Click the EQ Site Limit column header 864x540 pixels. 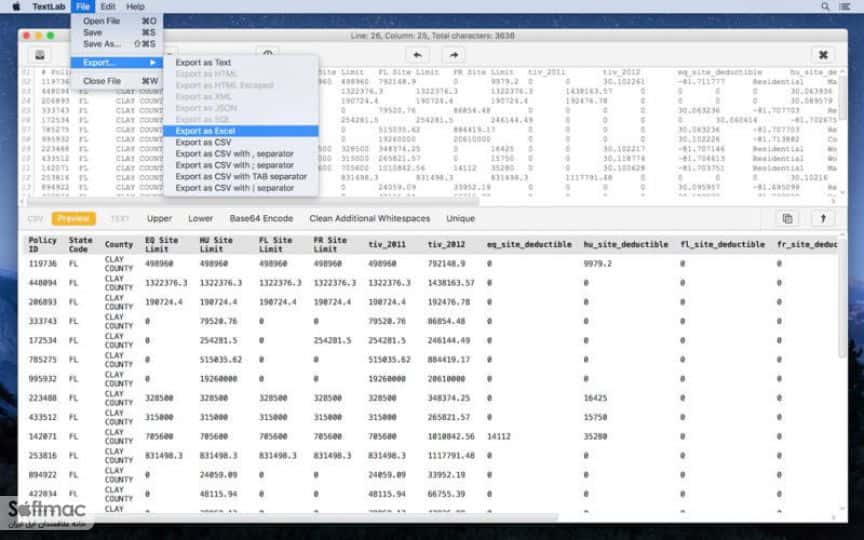tap(161, 245)
